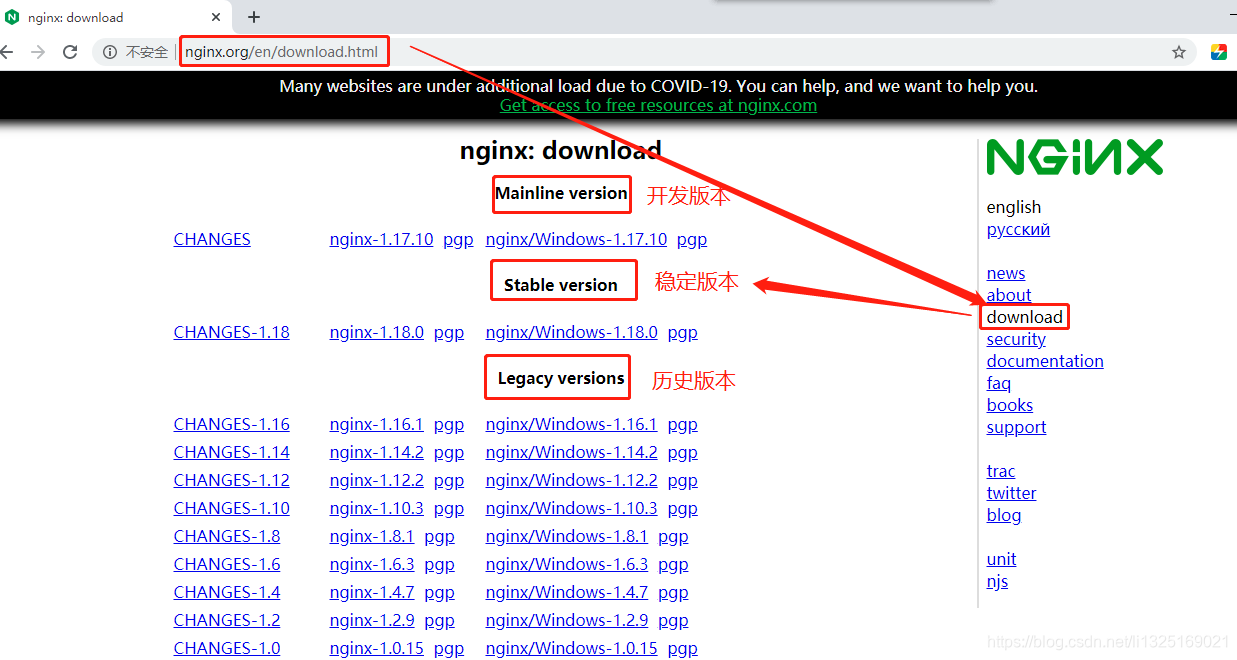Open CHANGES-1.0 link
Image resolution: width=1237 pixels, height=660 pixels.
[227, 648]
